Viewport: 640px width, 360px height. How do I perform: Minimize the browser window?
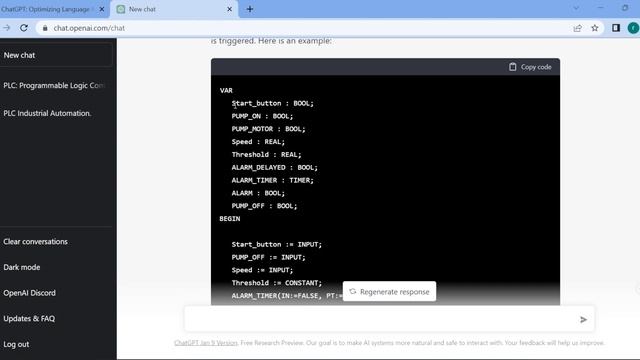(600, 8)
